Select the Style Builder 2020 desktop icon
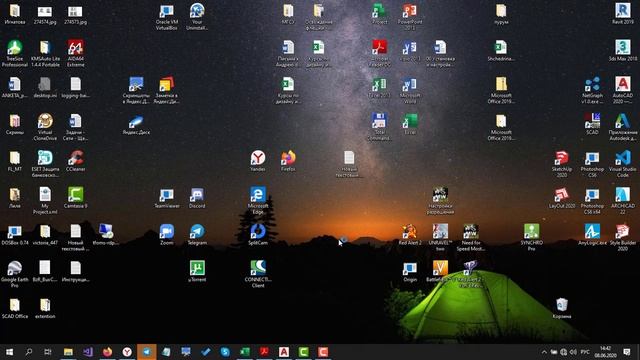This screenshot has width=640, height=360. tap(622, 237)
